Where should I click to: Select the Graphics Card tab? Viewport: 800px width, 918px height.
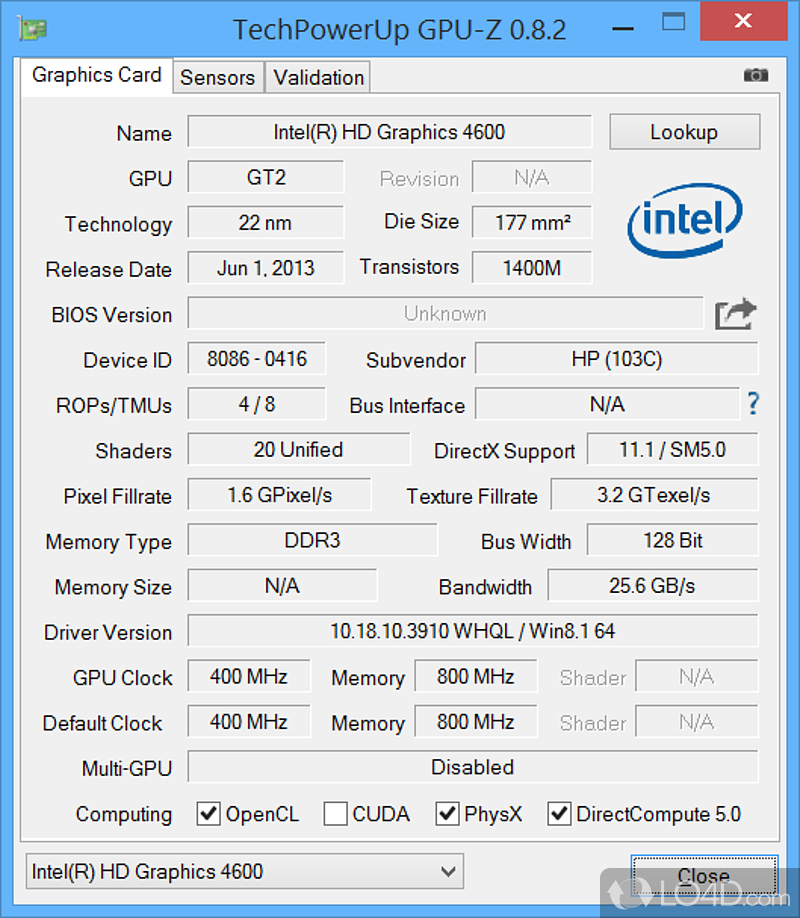96,75
